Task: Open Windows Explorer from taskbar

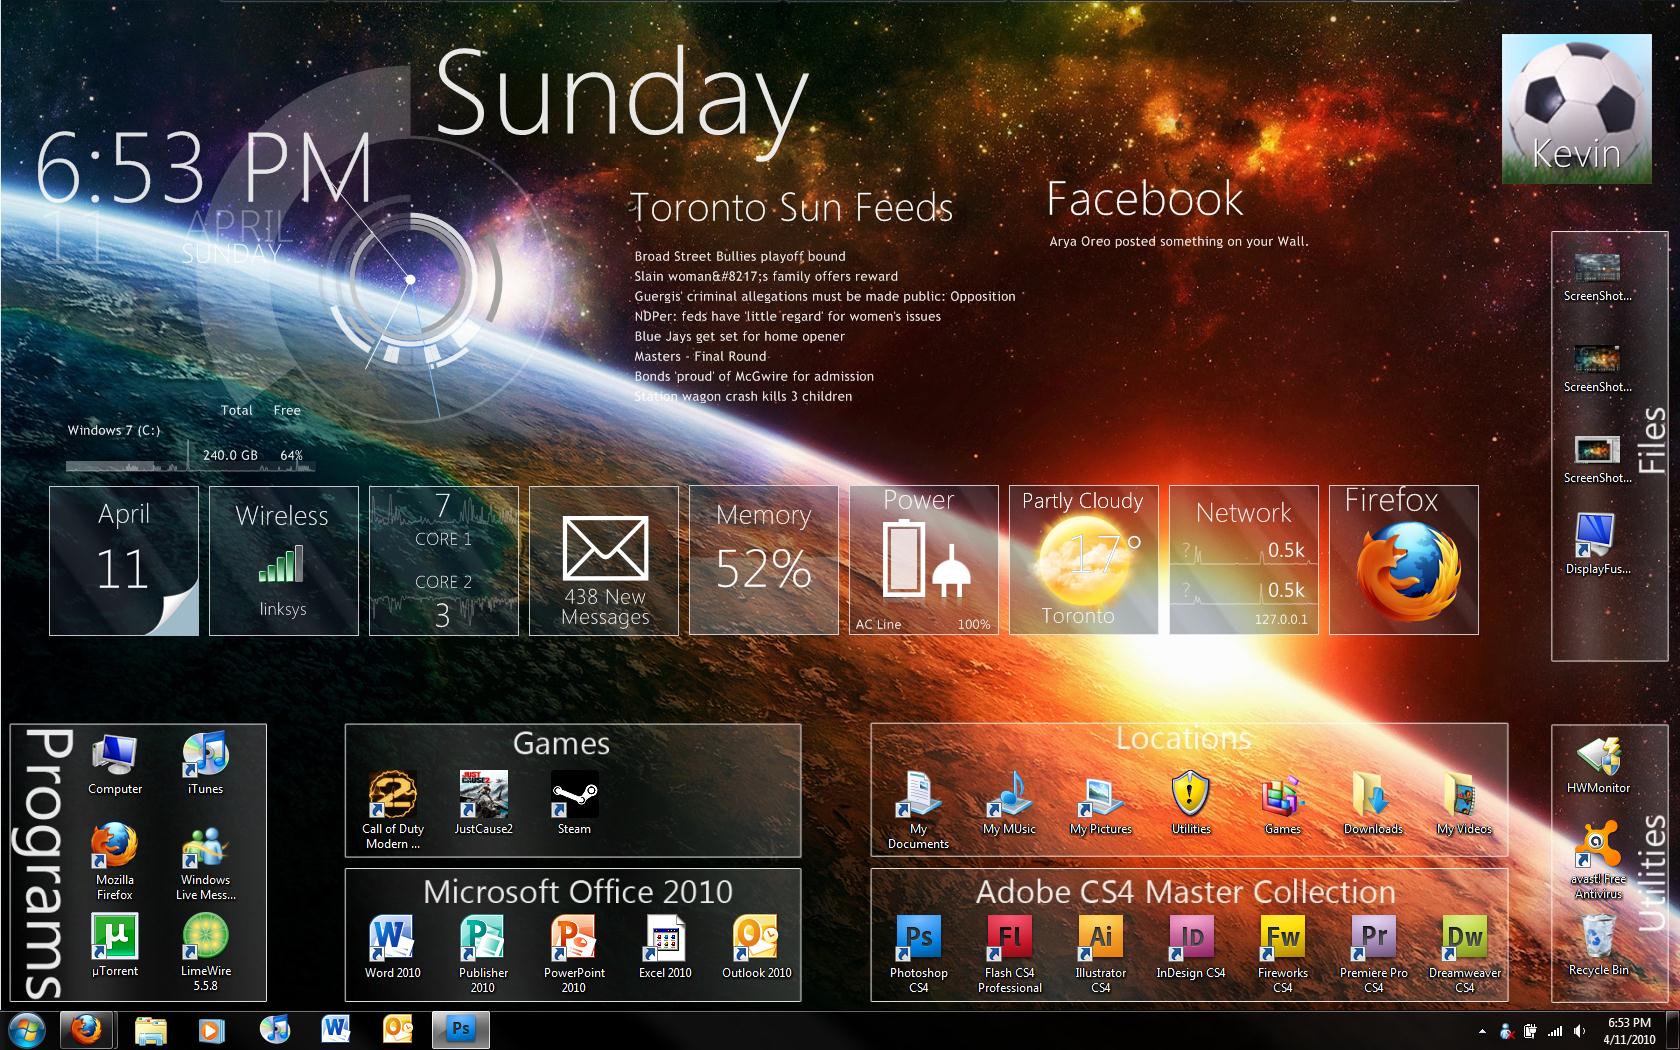Action: click(150, 1029)
